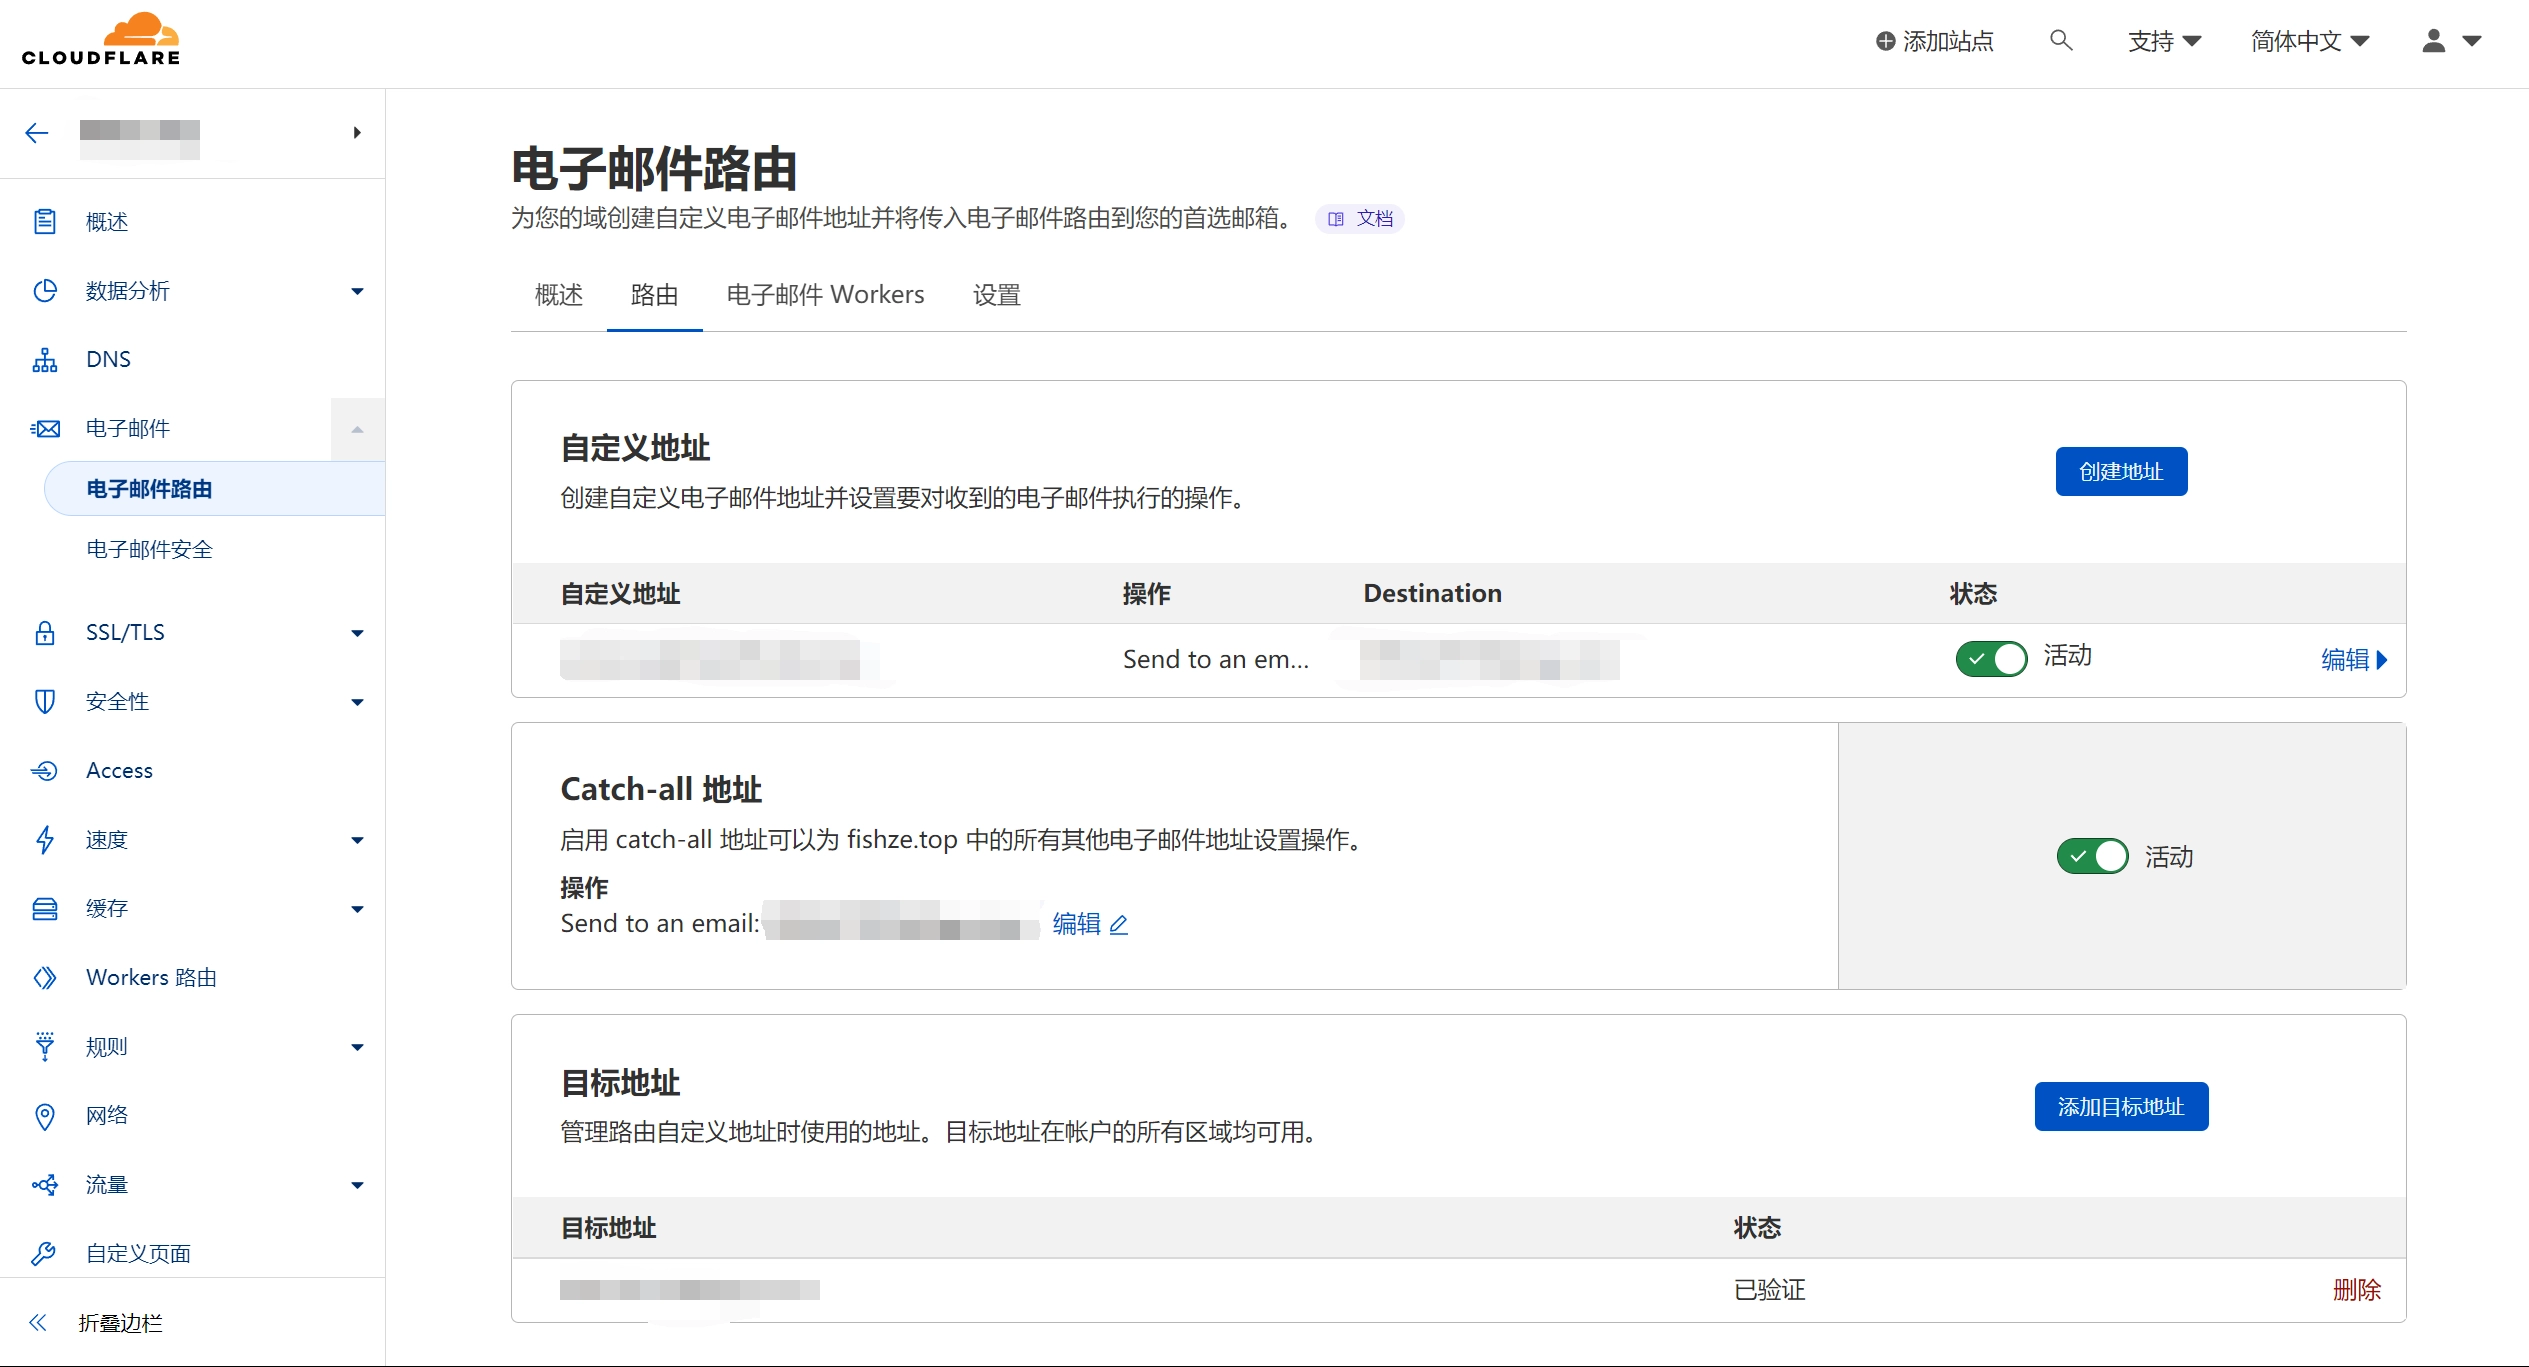Disable the Catch-all address toggle
Image resolution: width=2529 pixels, height=1367 pixels.
coord(2092,857)
